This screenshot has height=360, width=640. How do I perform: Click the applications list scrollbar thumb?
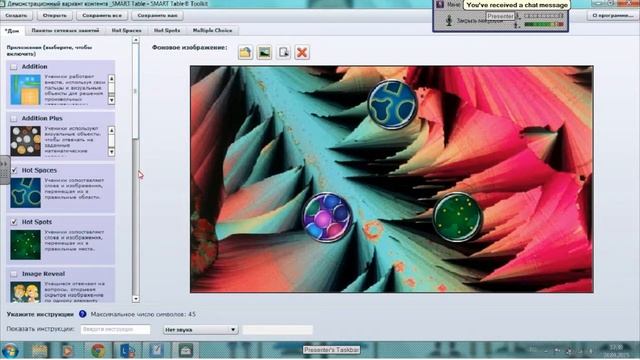coord(136,91)
